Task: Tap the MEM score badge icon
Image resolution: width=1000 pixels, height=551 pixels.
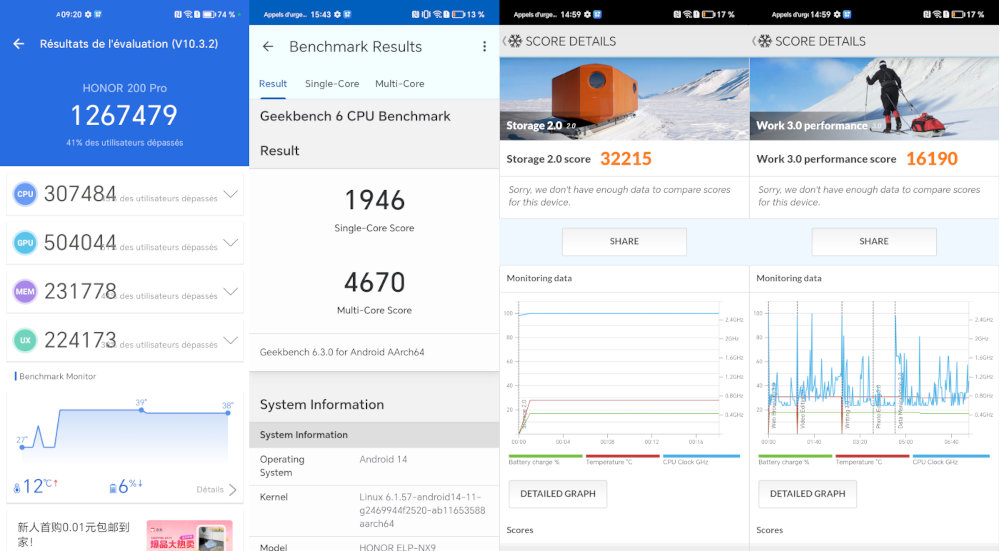Action: click(25, 291)
